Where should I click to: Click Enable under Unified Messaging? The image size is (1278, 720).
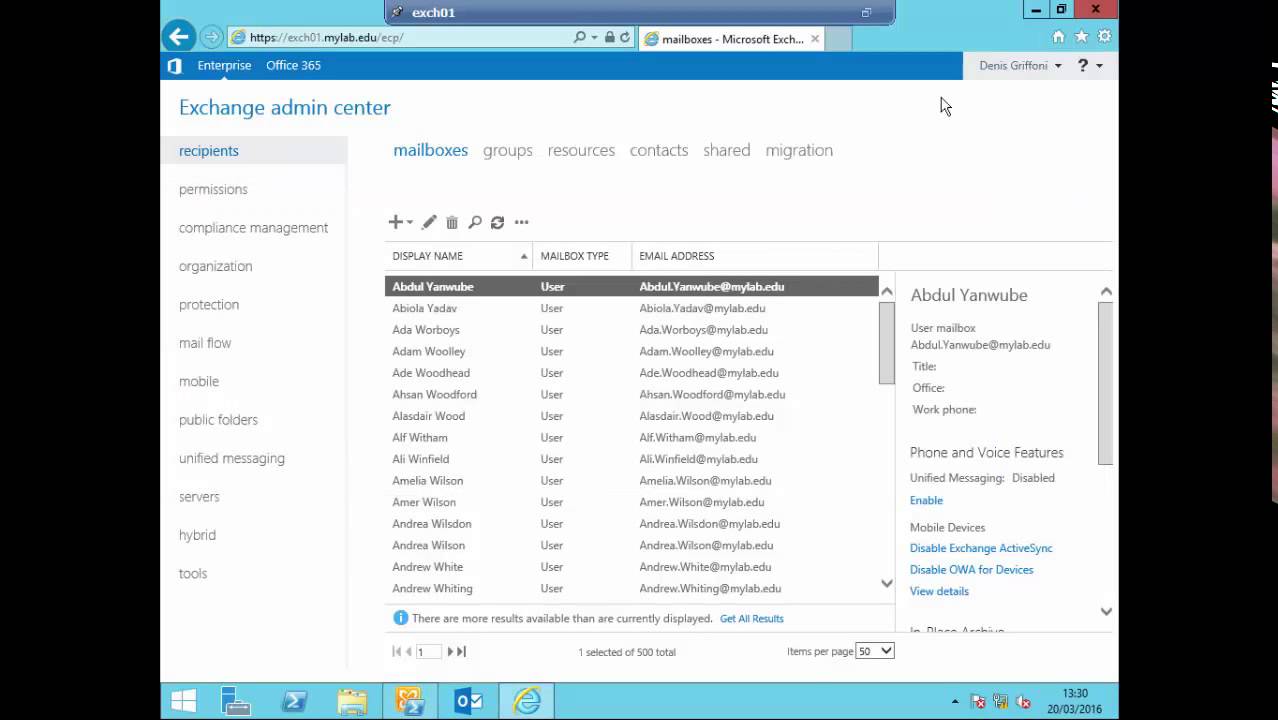pos(926,500)
